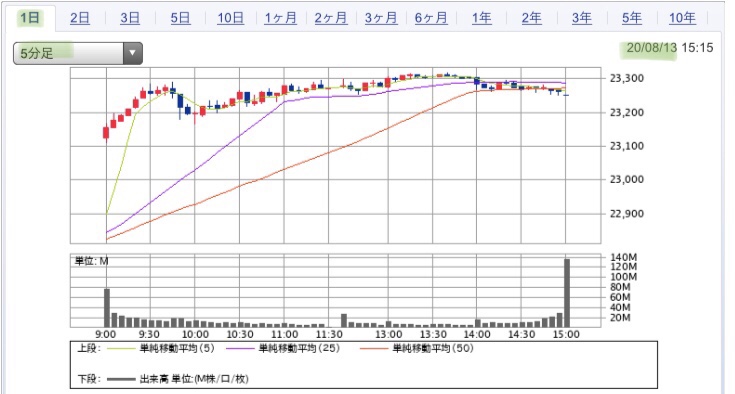
Task: Switch to the 2日 period tab
Action: (x=80, y=18)
